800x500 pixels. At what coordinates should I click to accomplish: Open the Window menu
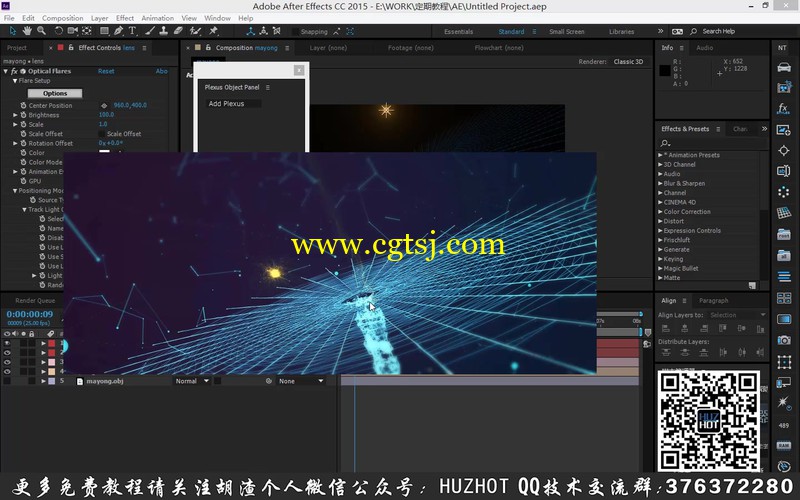click(x=217, y=18)
